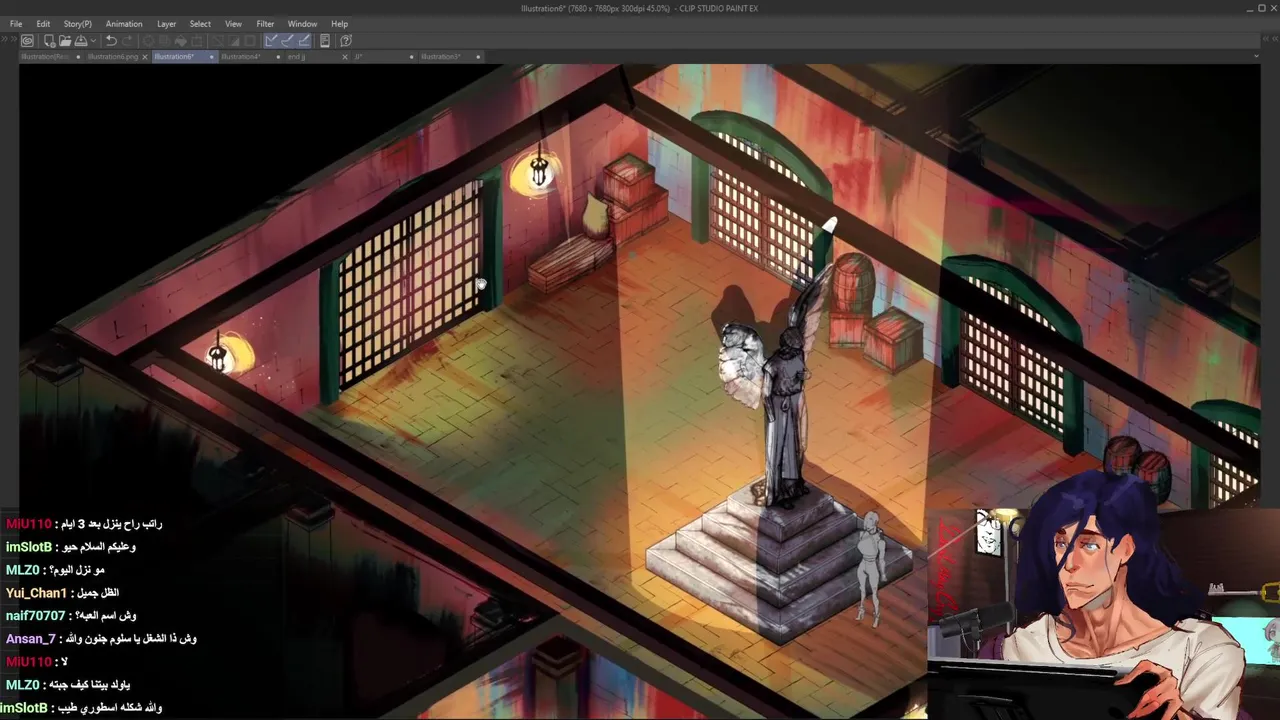Screen dimensions: 1280x720
Task: Close the Illustration6.png tab
Action: (x=145, y=57)
